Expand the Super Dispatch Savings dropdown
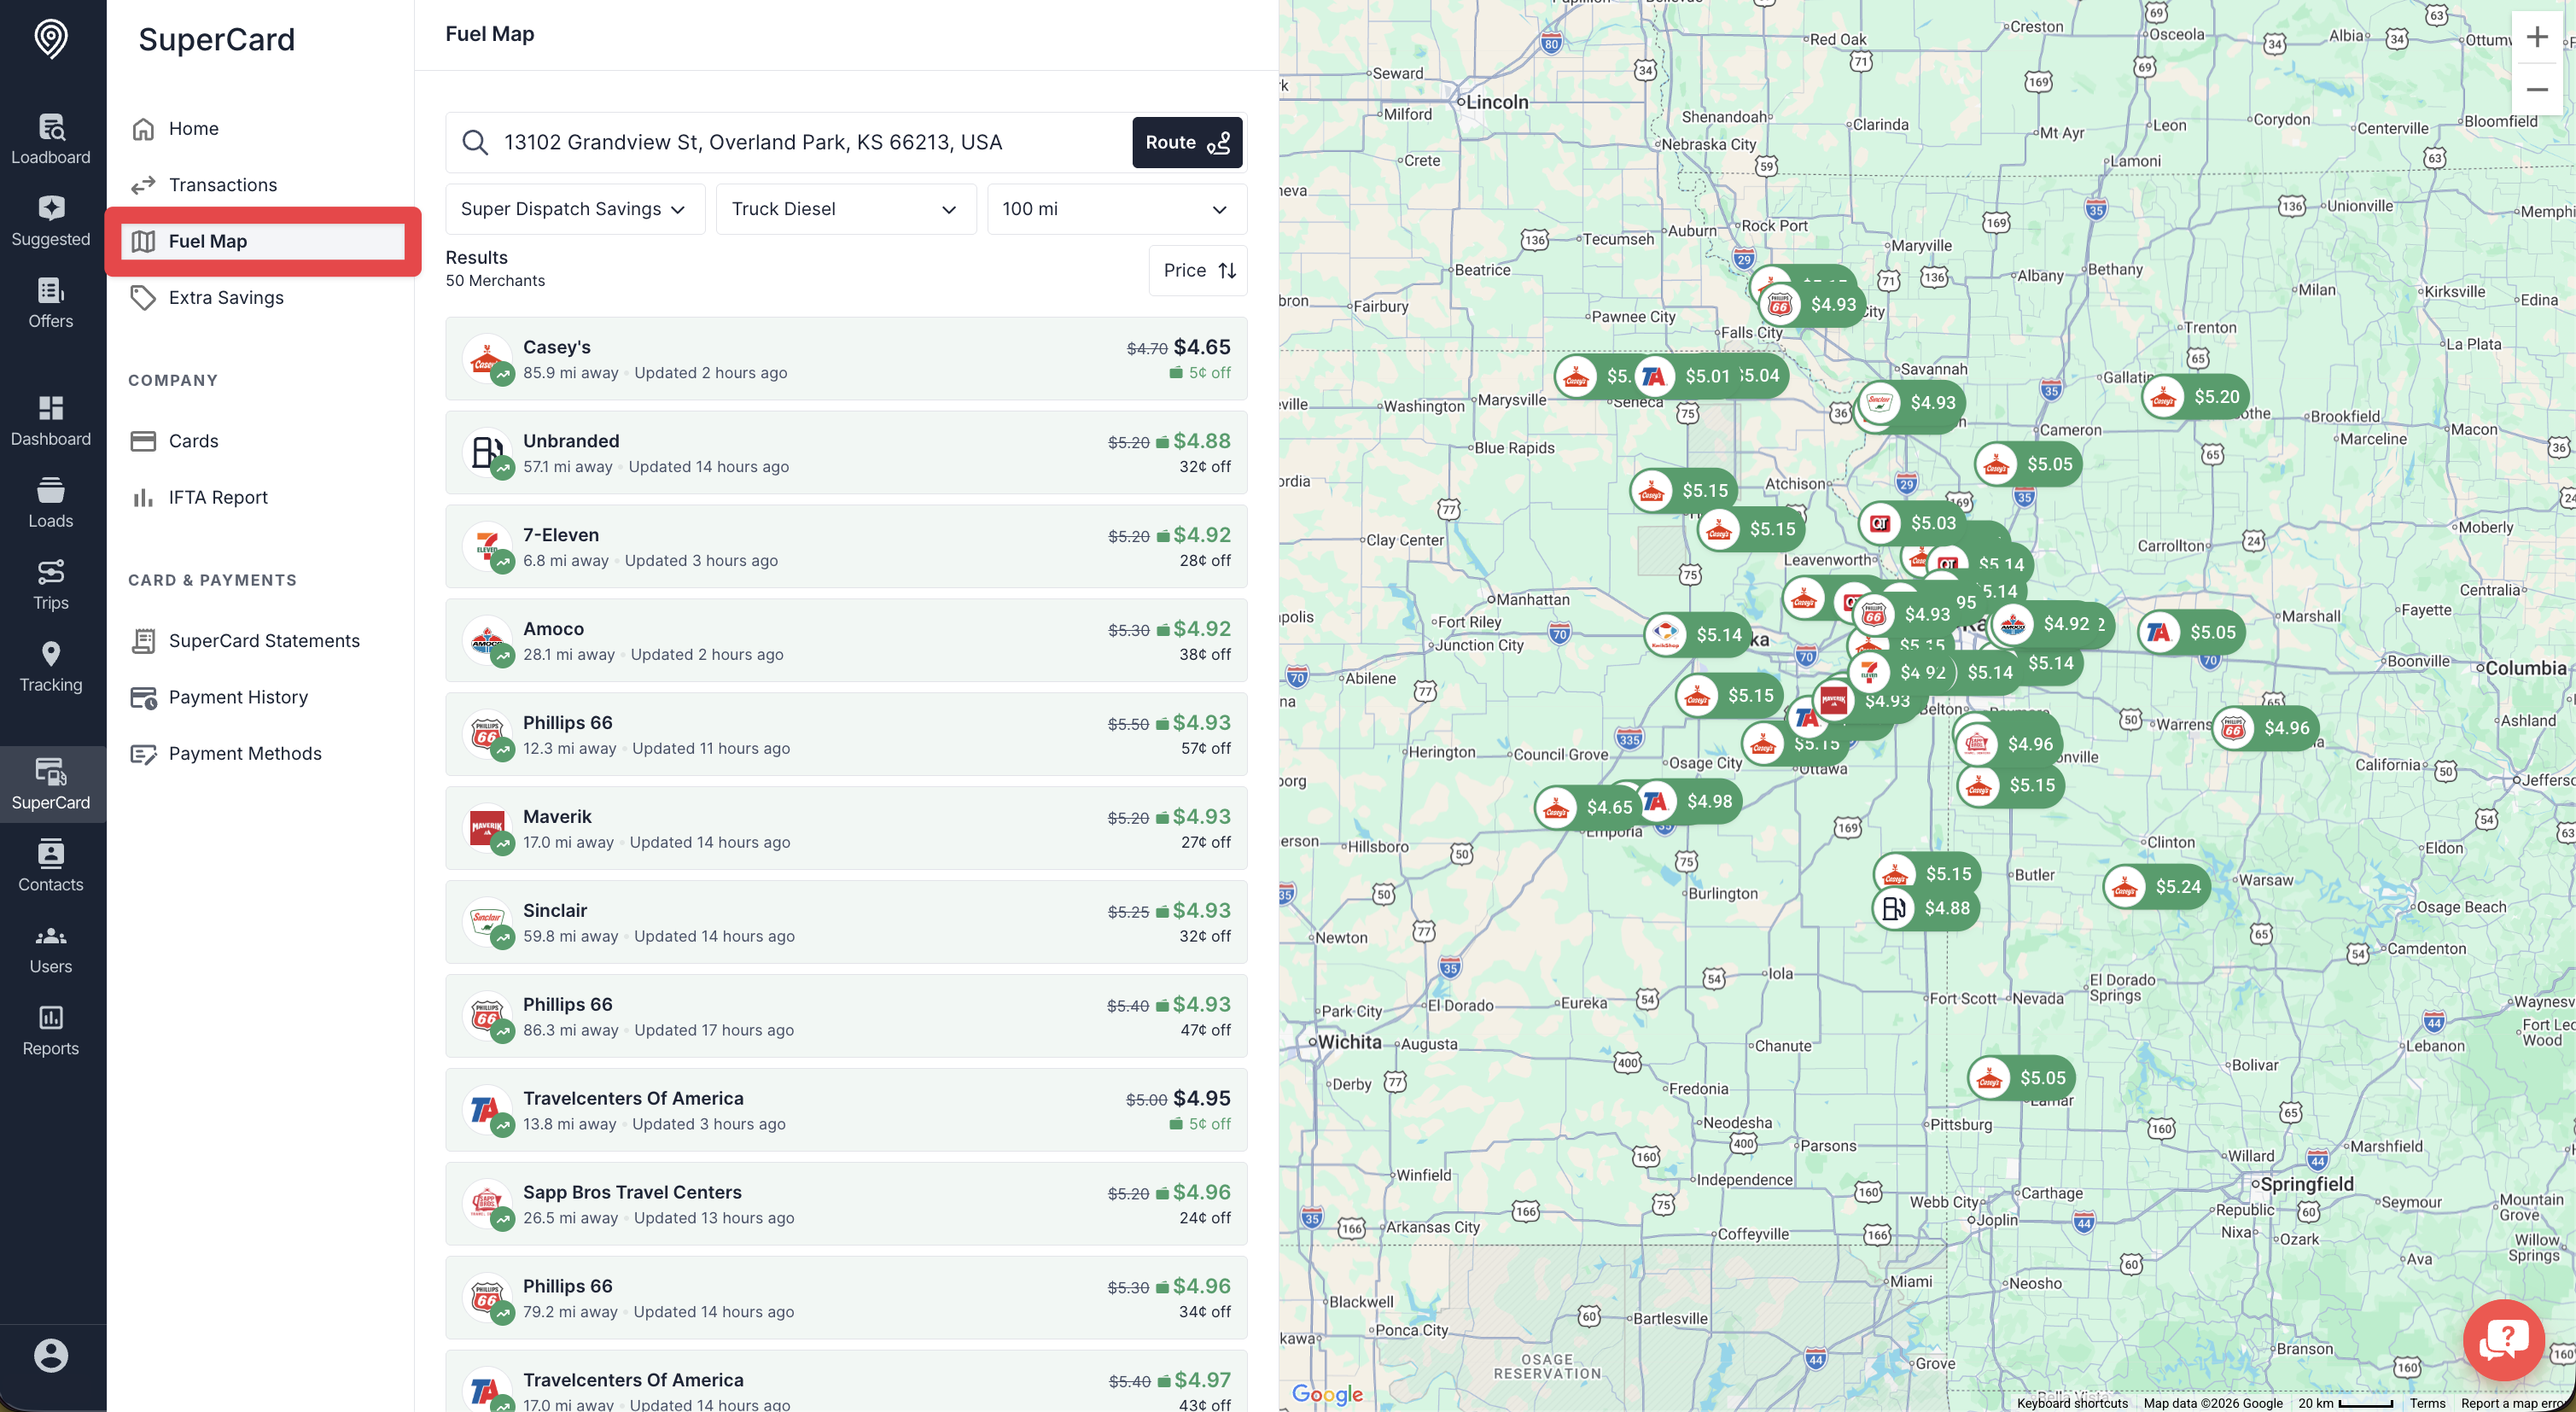Viewport: 2576px width, 1412px height. (x=575, y=209)
